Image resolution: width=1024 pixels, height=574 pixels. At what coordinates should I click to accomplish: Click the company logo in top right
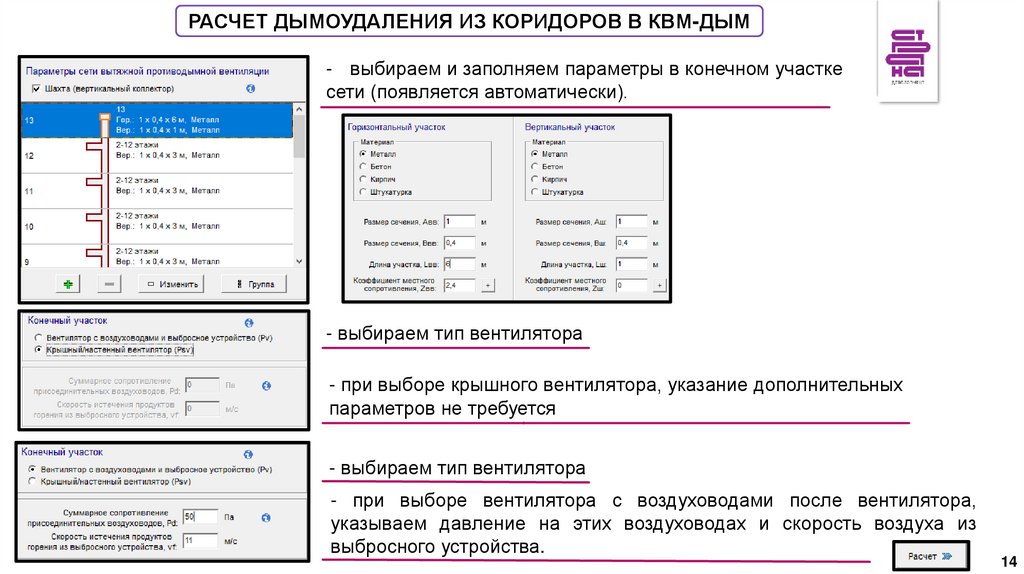[x=908, y=56]
